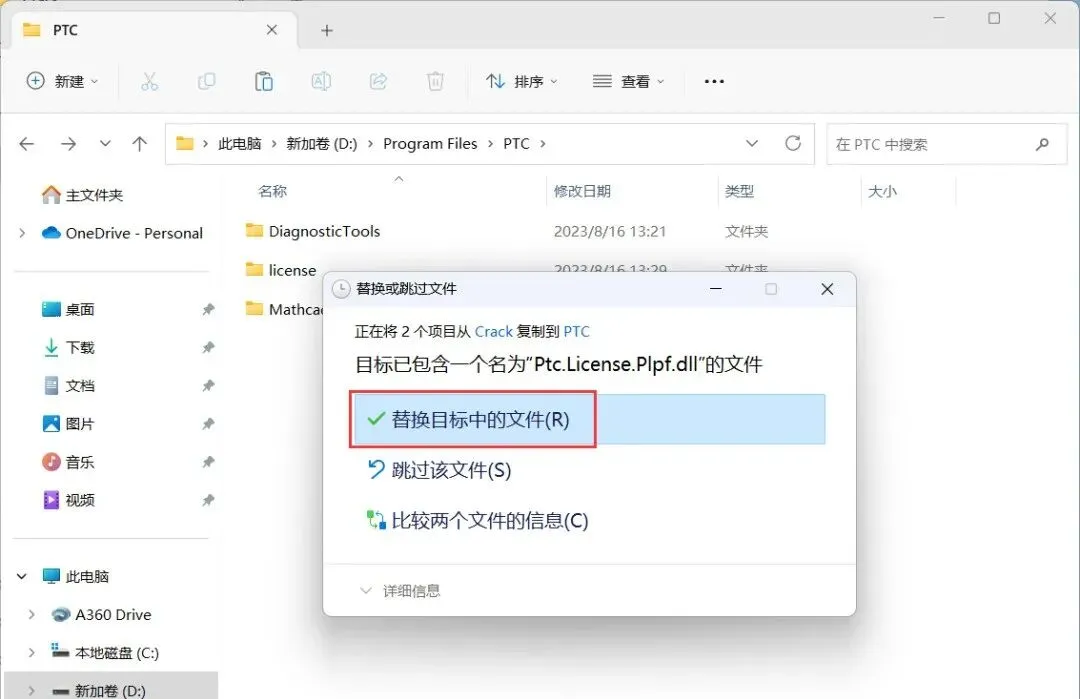Open OneDrive - Personal in sidebar

[122, 233]
